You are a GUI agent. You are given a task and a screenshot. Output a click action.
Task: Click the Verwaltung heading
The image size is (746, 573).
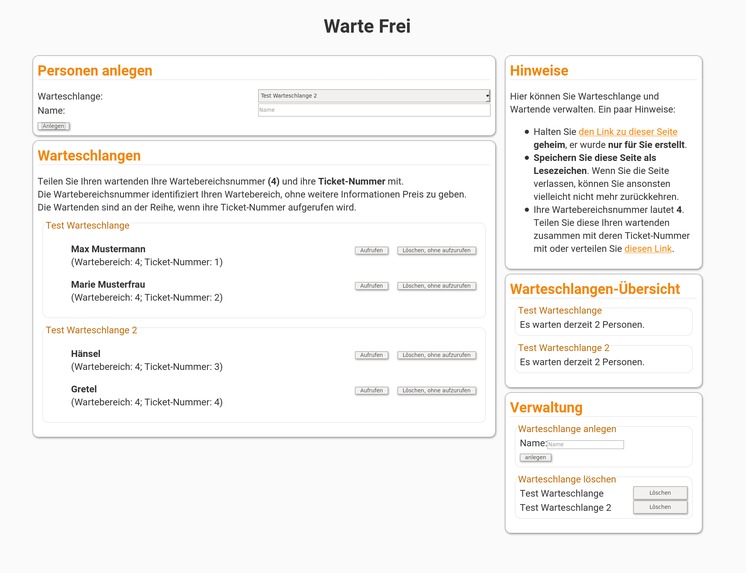point(546,407)
